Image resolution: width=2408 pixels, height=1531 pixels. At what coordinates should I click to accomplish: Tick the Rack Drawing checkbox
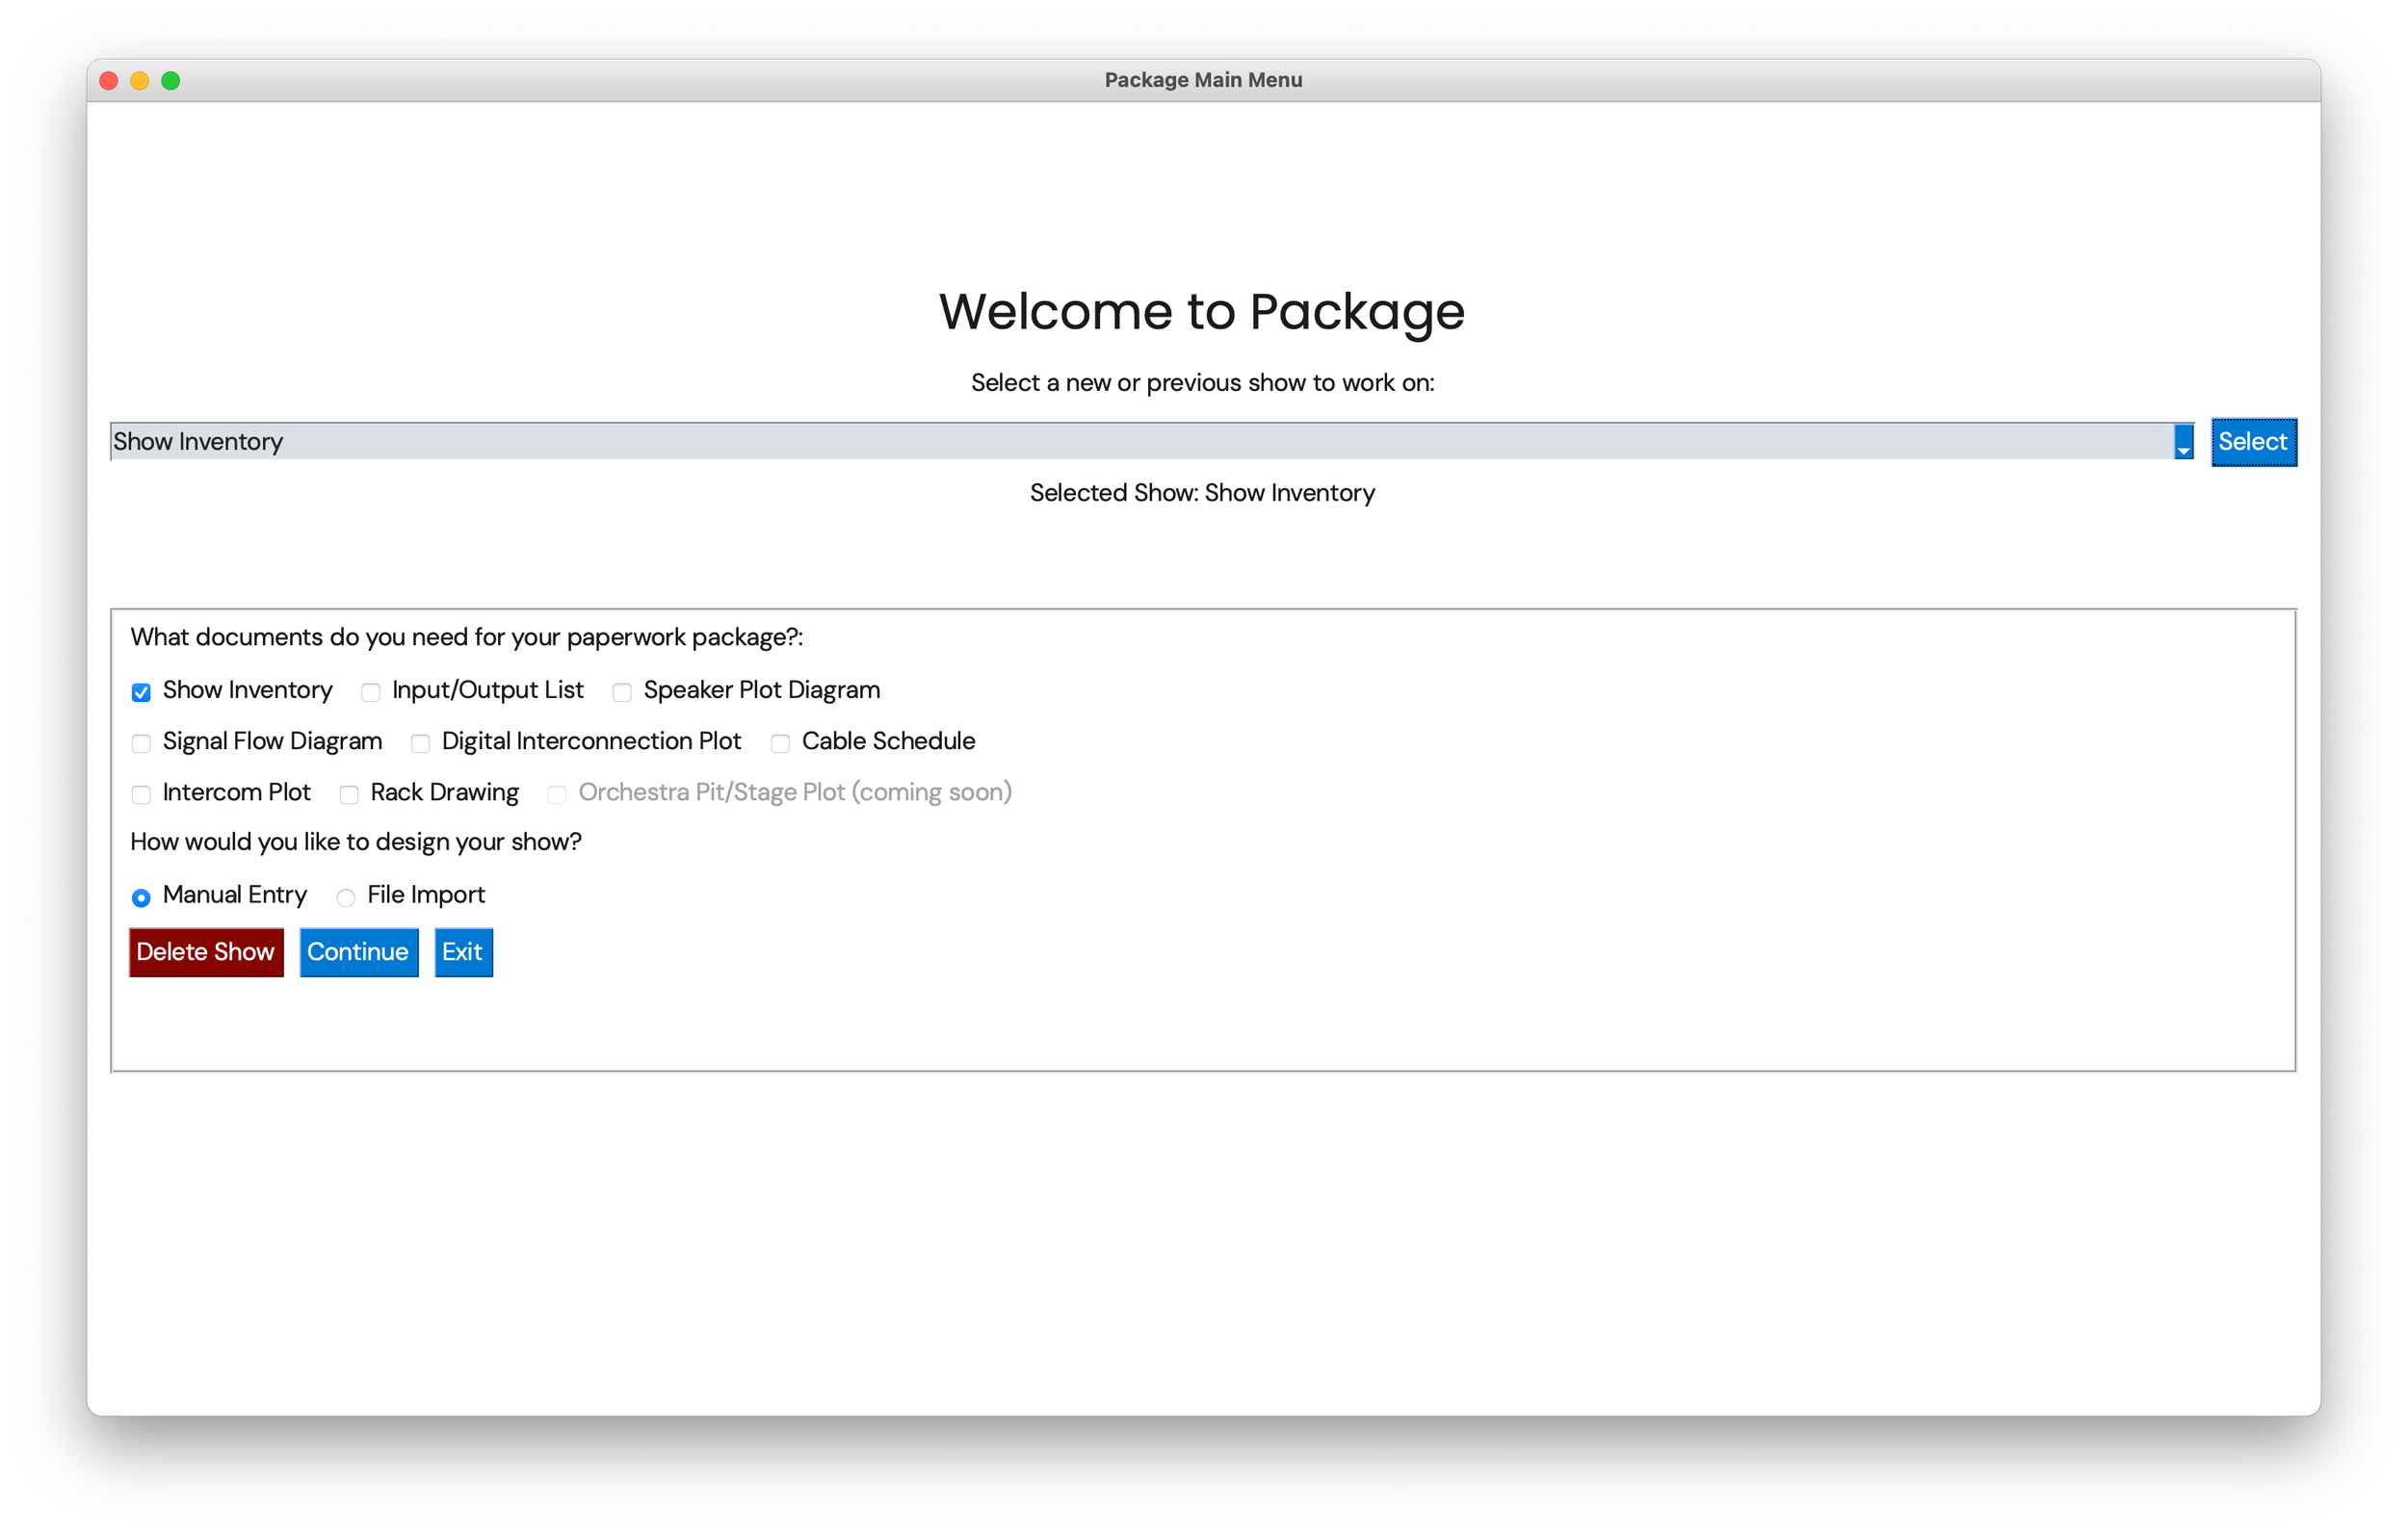click(x=349, y=794)
